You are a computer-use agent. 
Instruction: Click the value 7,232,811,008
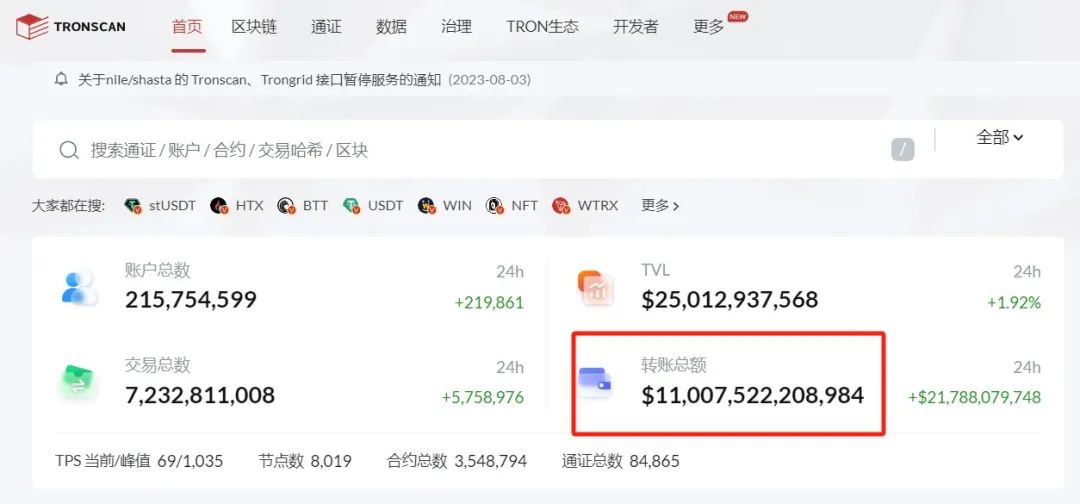pos(200,395)
